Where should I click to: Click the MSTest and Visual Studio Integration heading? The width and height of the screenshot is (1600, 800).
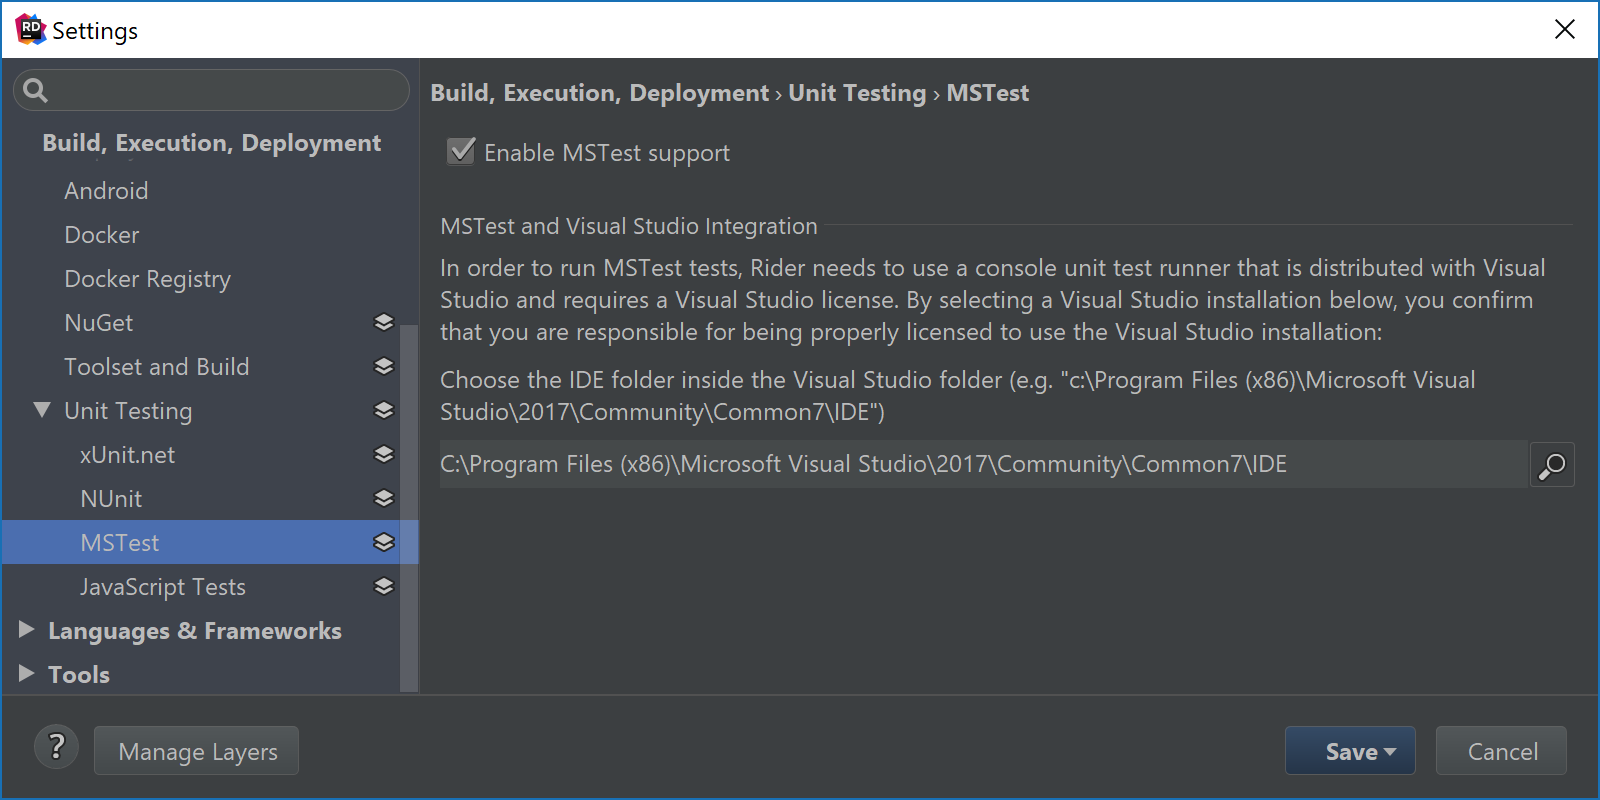pos(629,226)
